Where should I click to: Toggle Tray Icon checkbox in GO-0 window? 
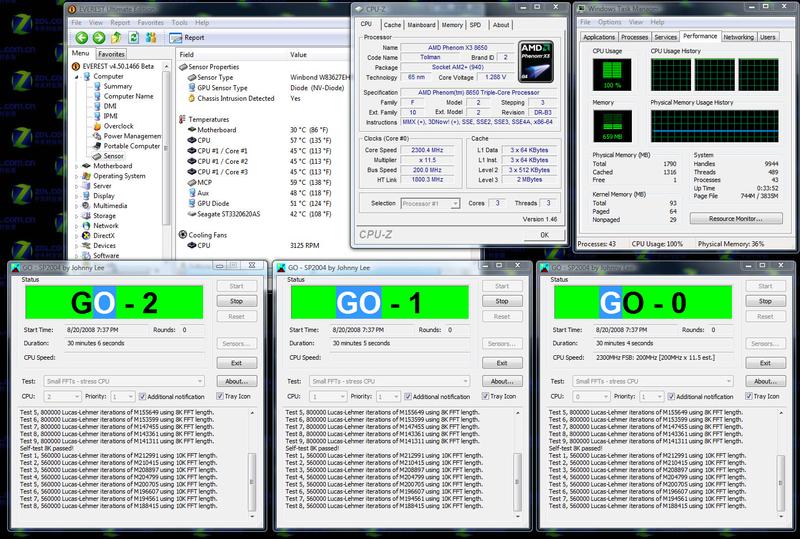[x=748, y=396]
